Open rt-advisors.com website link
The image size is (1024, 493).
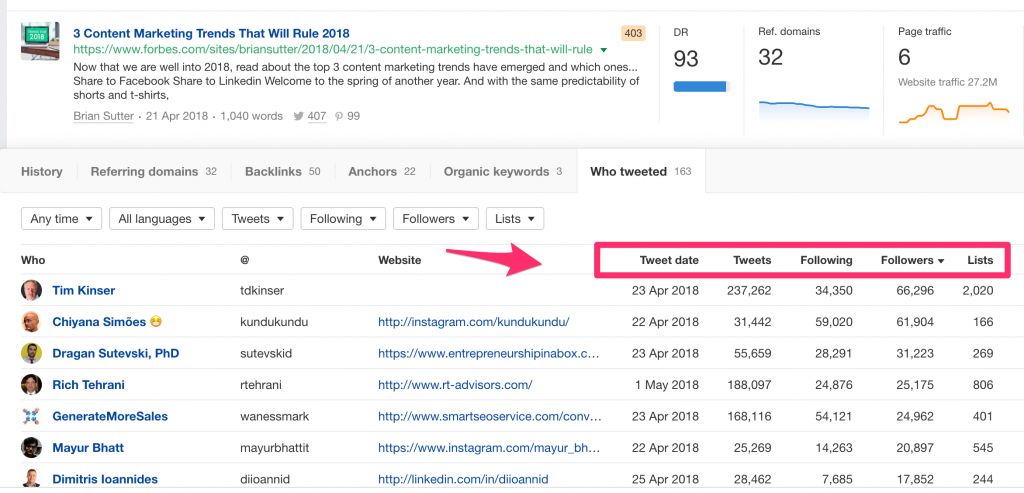point(455,385)
